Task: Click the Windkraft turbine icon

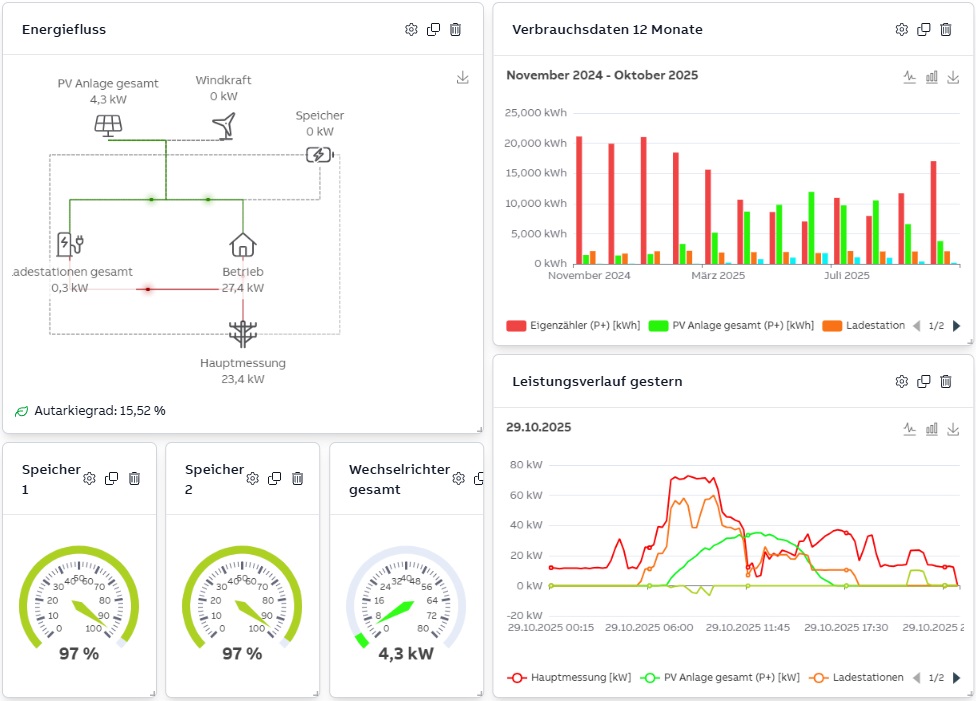Action: (x=225, y=125)
